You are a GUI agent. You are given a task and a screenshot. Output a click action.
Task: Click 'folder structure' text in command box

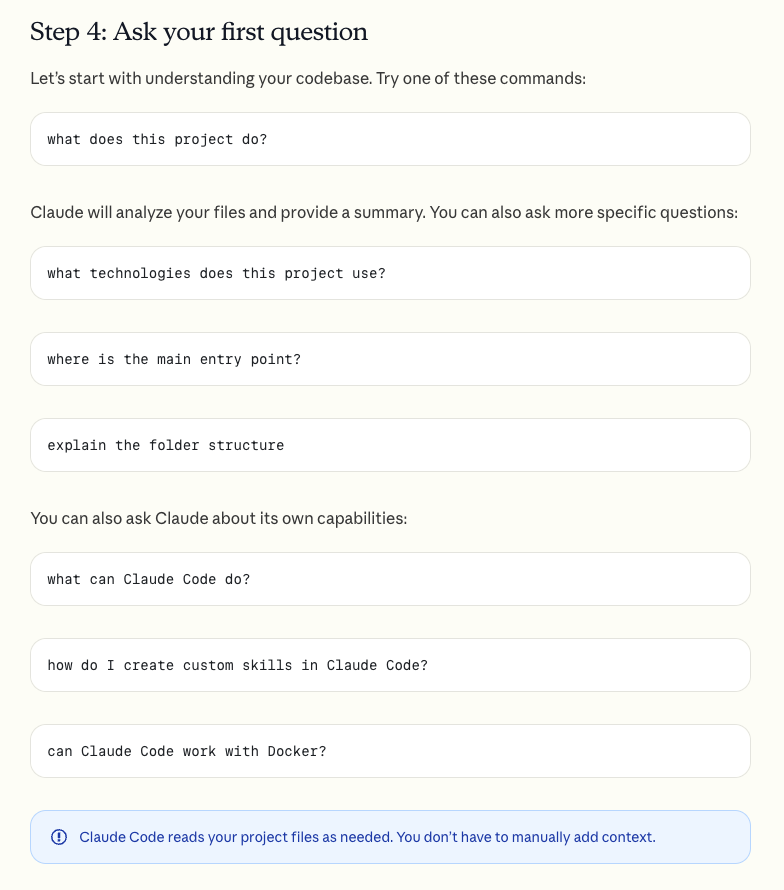(216, 446)
